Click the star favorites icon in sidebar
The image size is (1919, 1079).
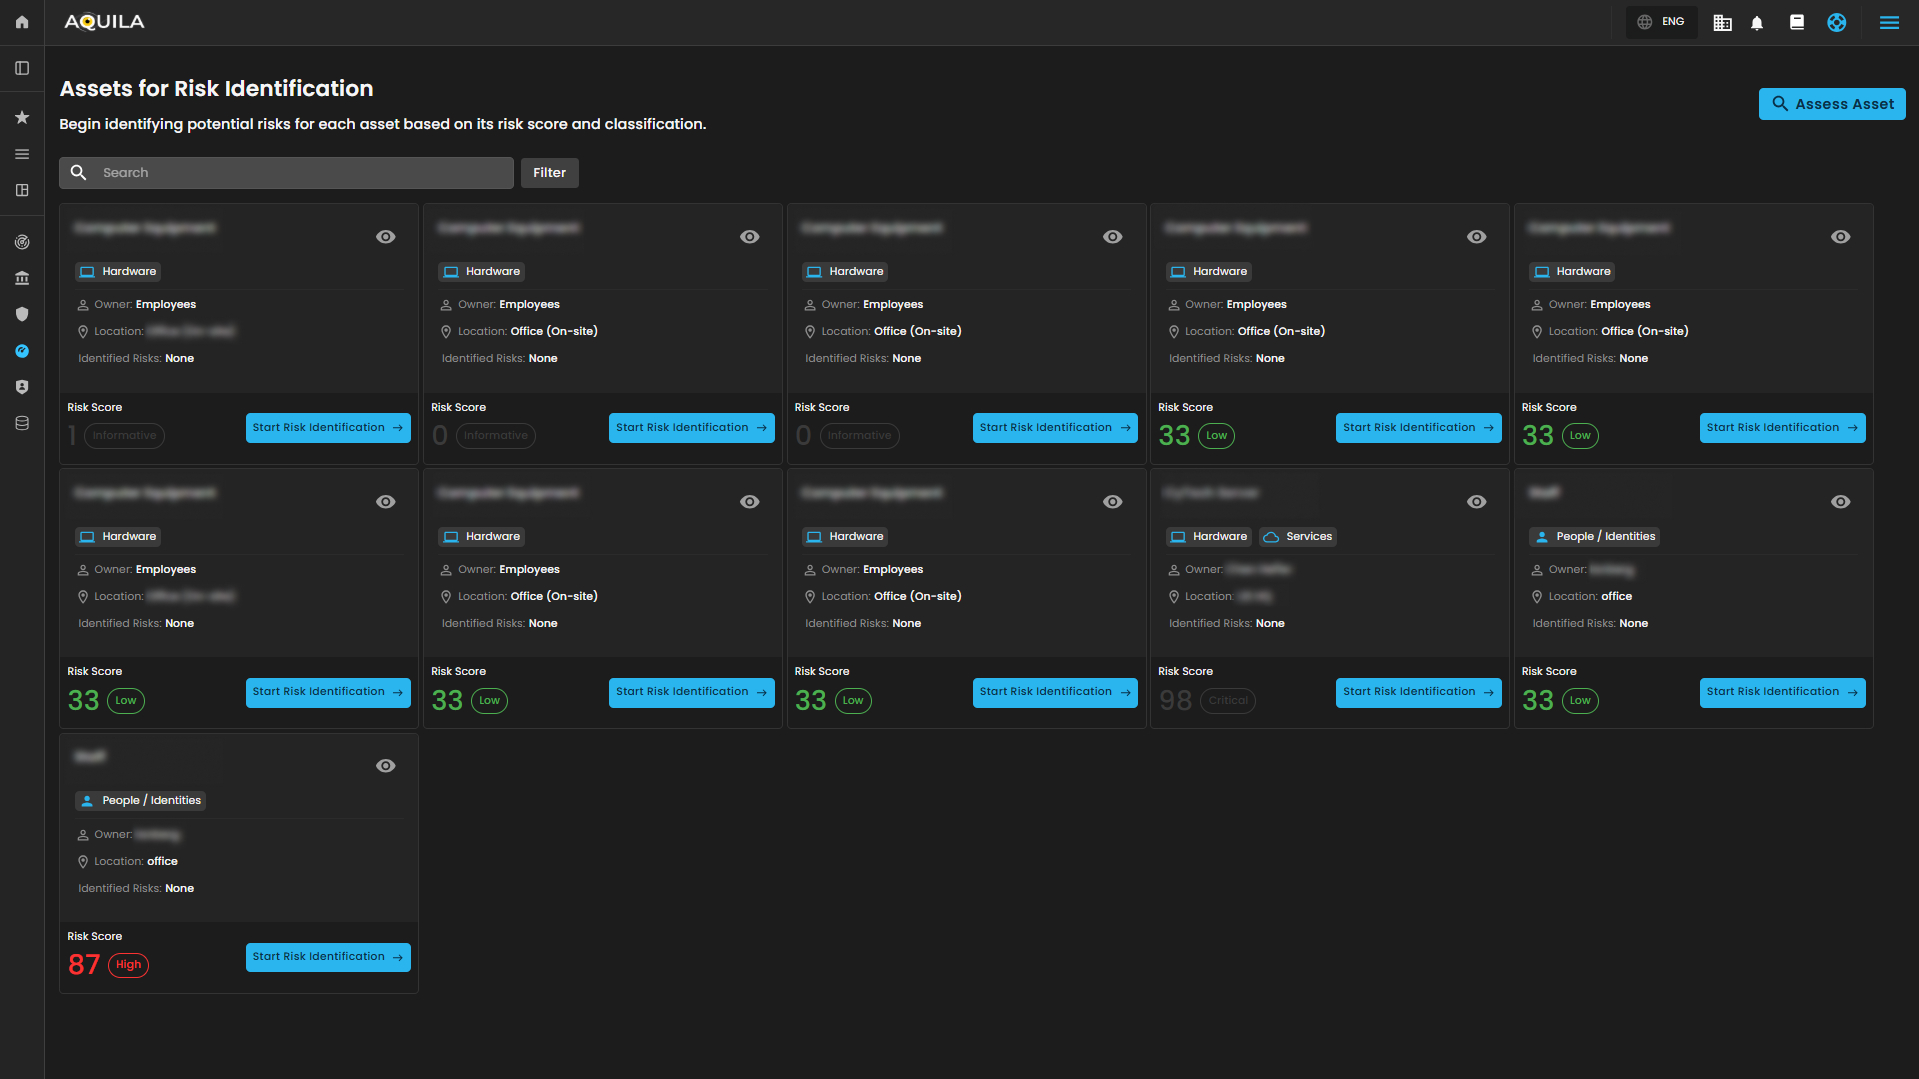point(22,118)
